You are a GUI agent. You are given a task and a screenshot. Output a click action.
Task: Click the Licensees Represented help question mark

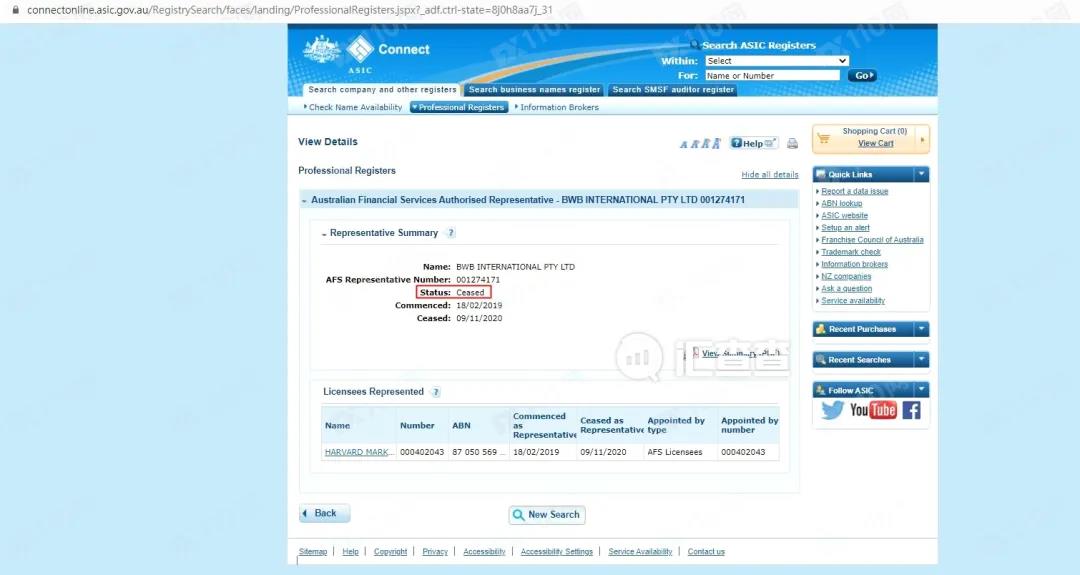(436, 392)
